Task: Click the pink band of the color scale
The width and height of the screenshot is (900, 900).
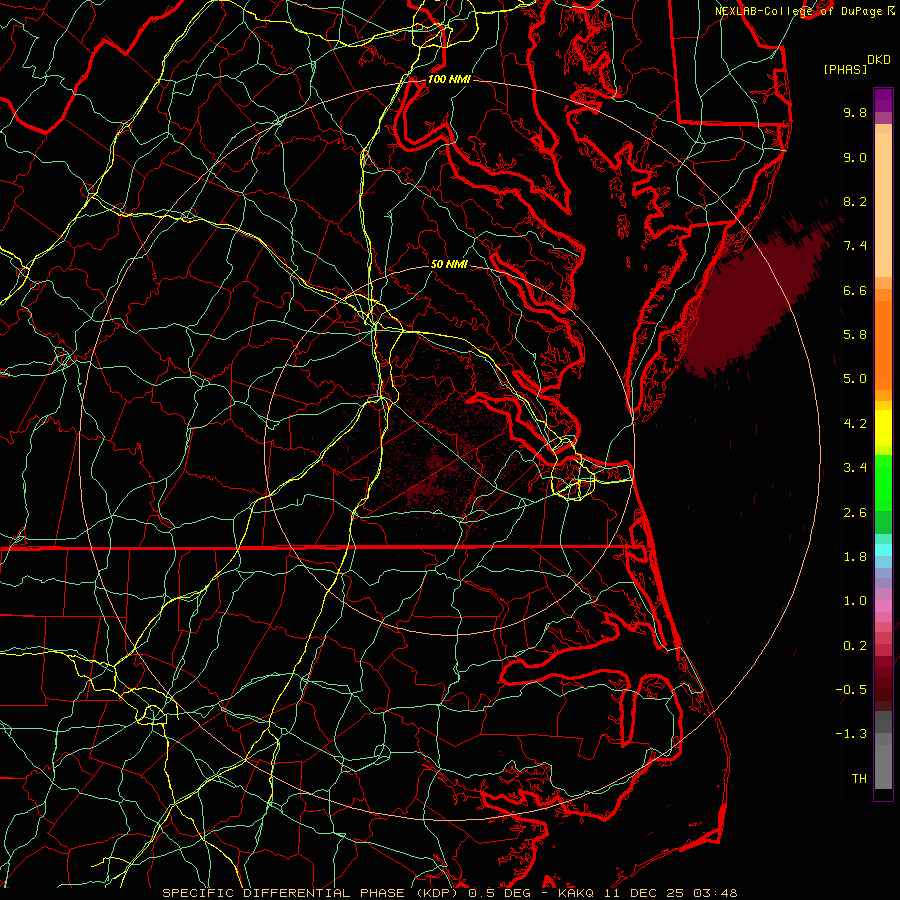Action: click(883, 606)
